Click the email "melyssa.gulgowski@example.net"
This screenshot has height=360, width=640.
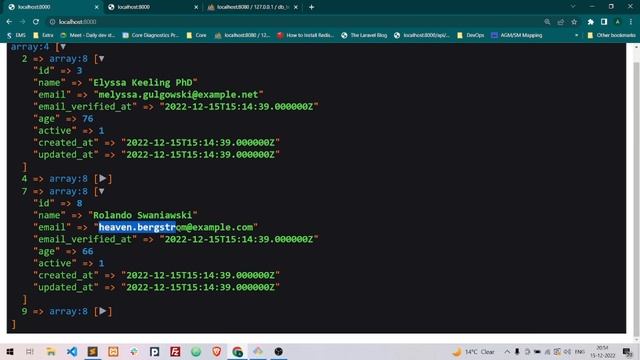(x=178, y=95)
